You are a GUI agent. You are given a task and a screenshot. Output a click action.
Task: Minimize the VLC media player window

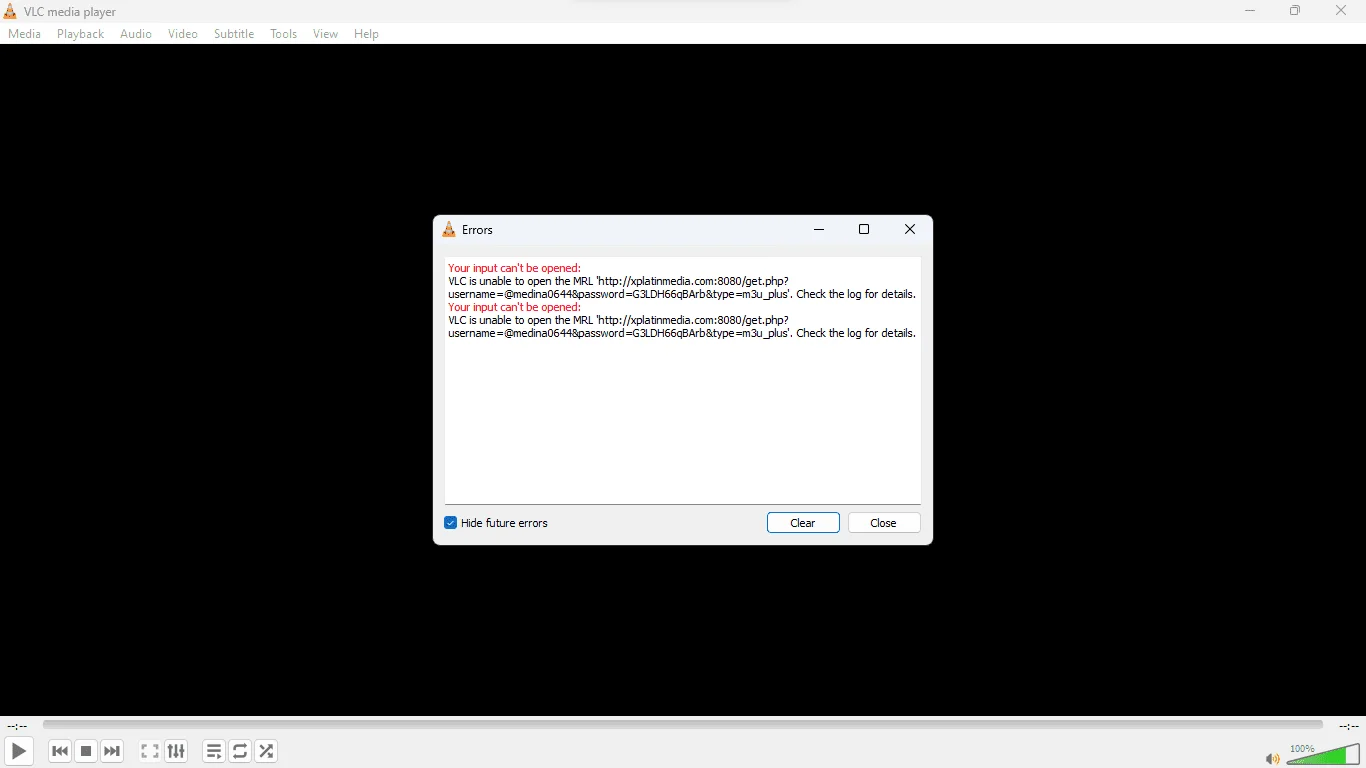tap(1250, 11)
